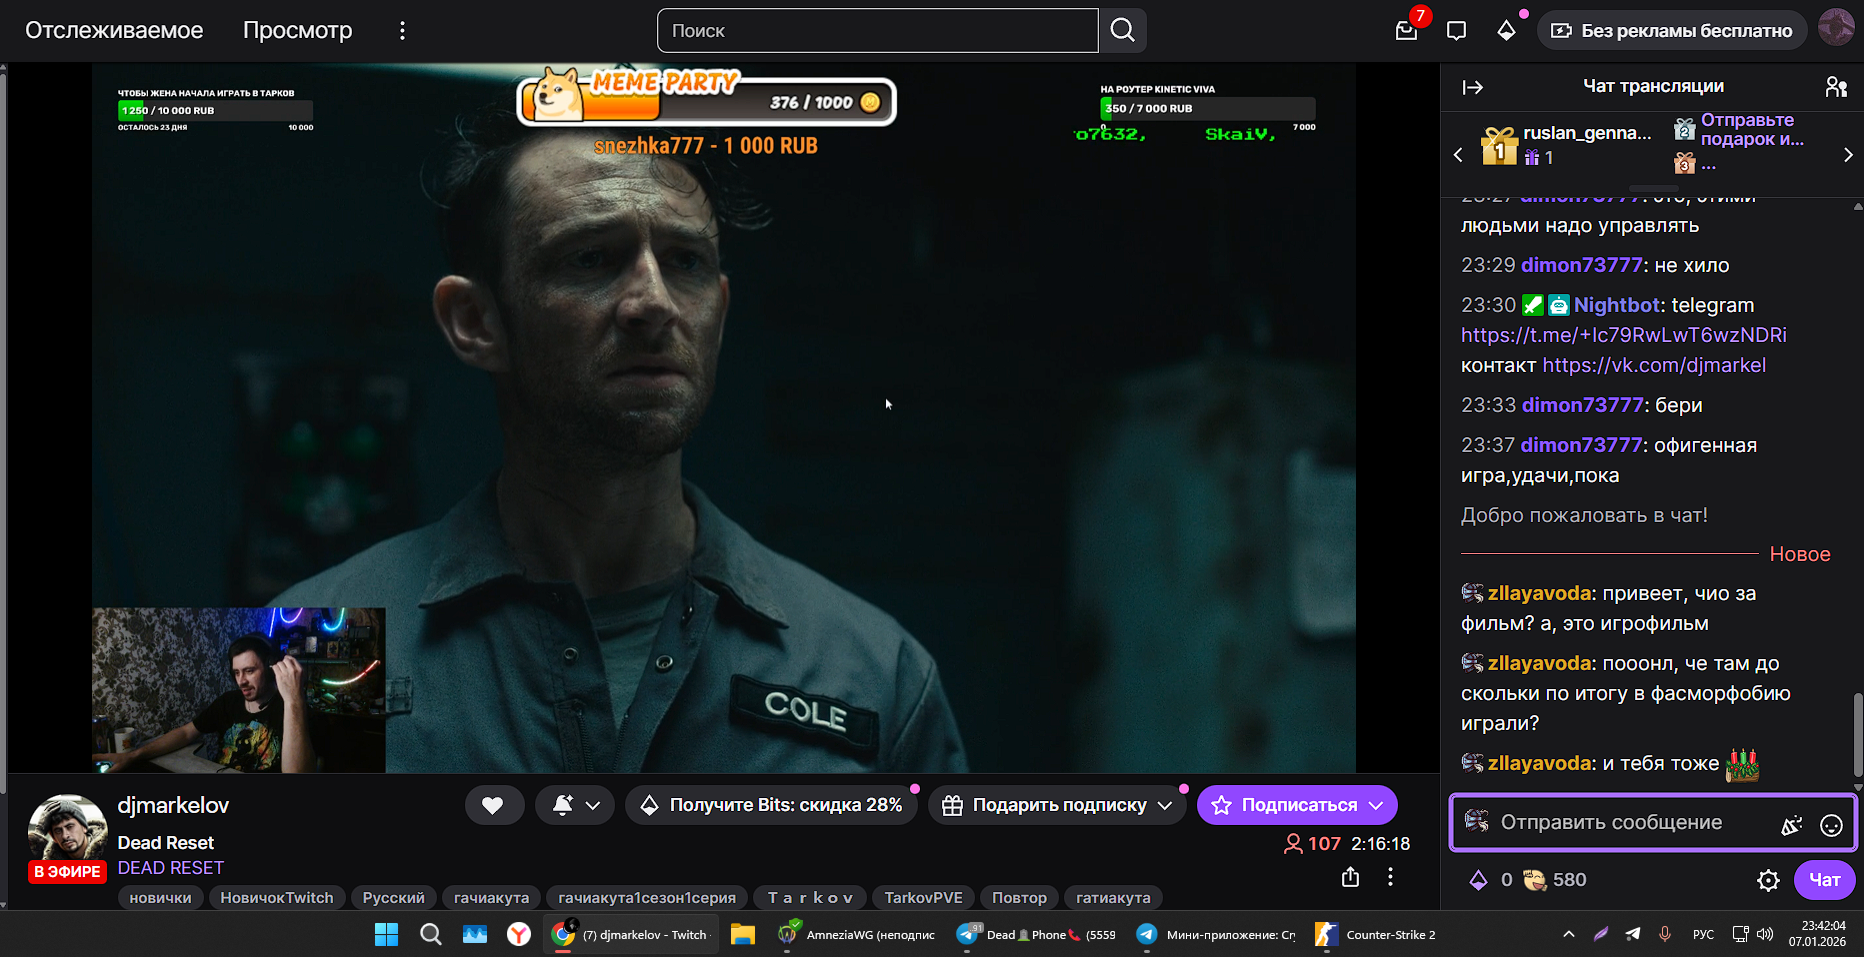Click the heart follow icon button
This screenshot has width=1864, height=957.
pyautogui.click(x=493, y=805)
